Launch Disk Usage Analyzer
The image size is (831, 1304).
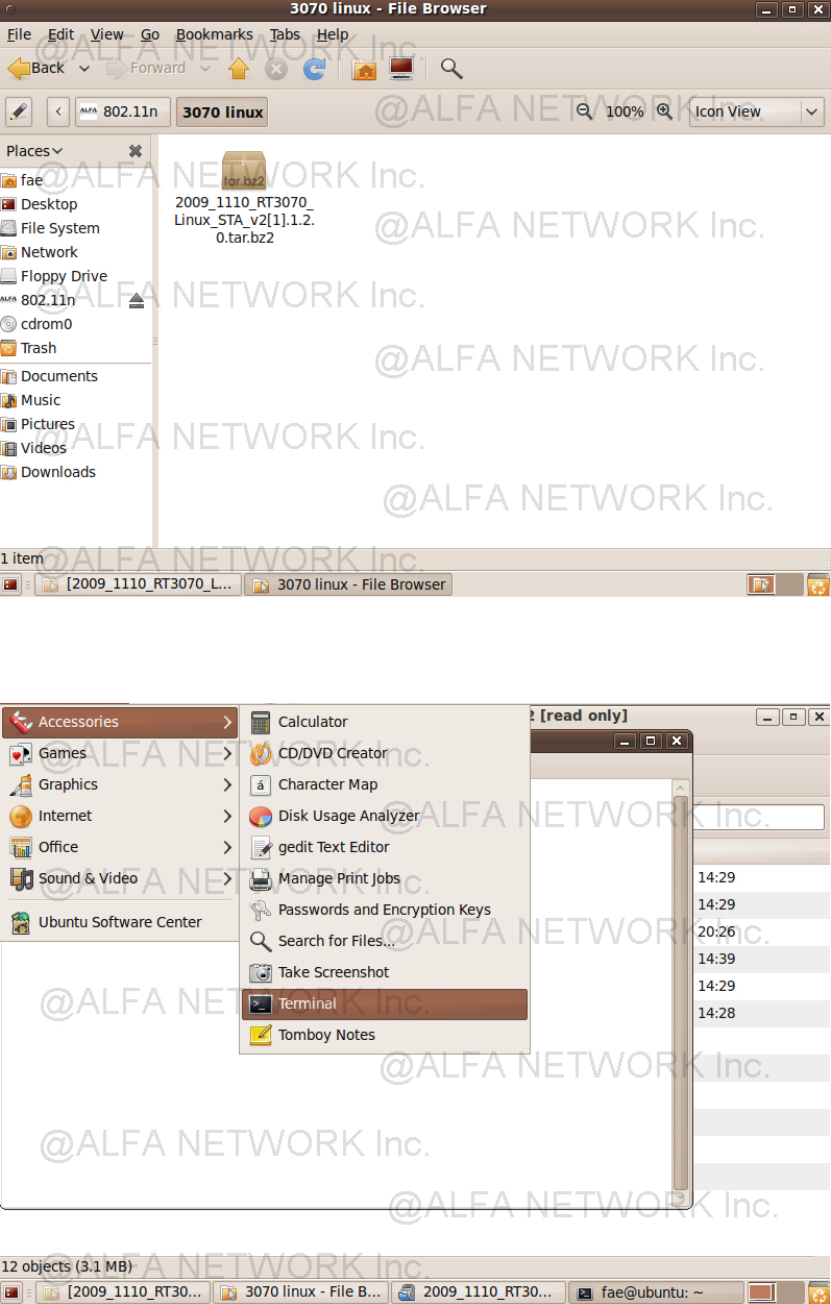[385, 816]
